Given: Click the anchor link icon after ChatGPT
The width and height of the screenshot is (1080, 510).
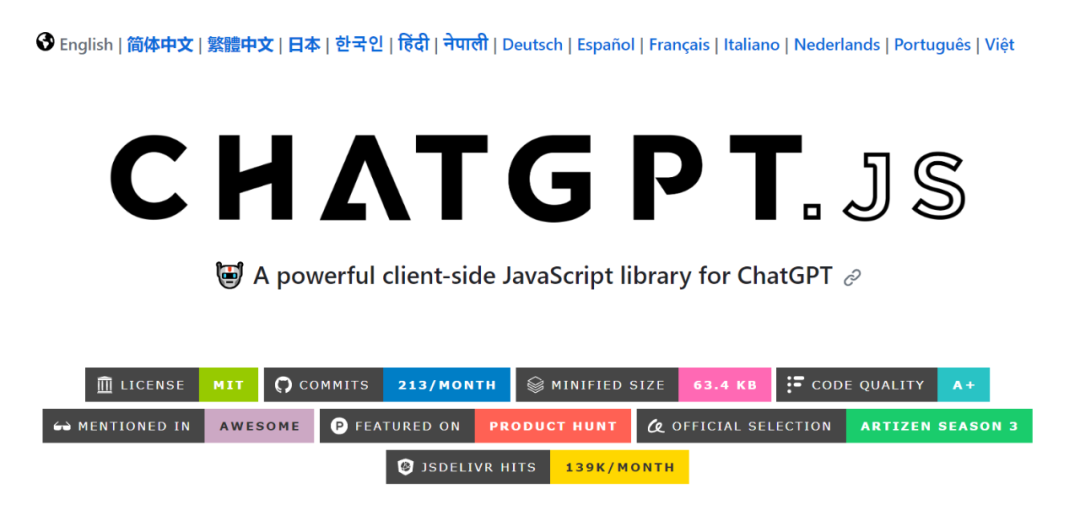Looking at the screenshot, I should click(853, 278).
